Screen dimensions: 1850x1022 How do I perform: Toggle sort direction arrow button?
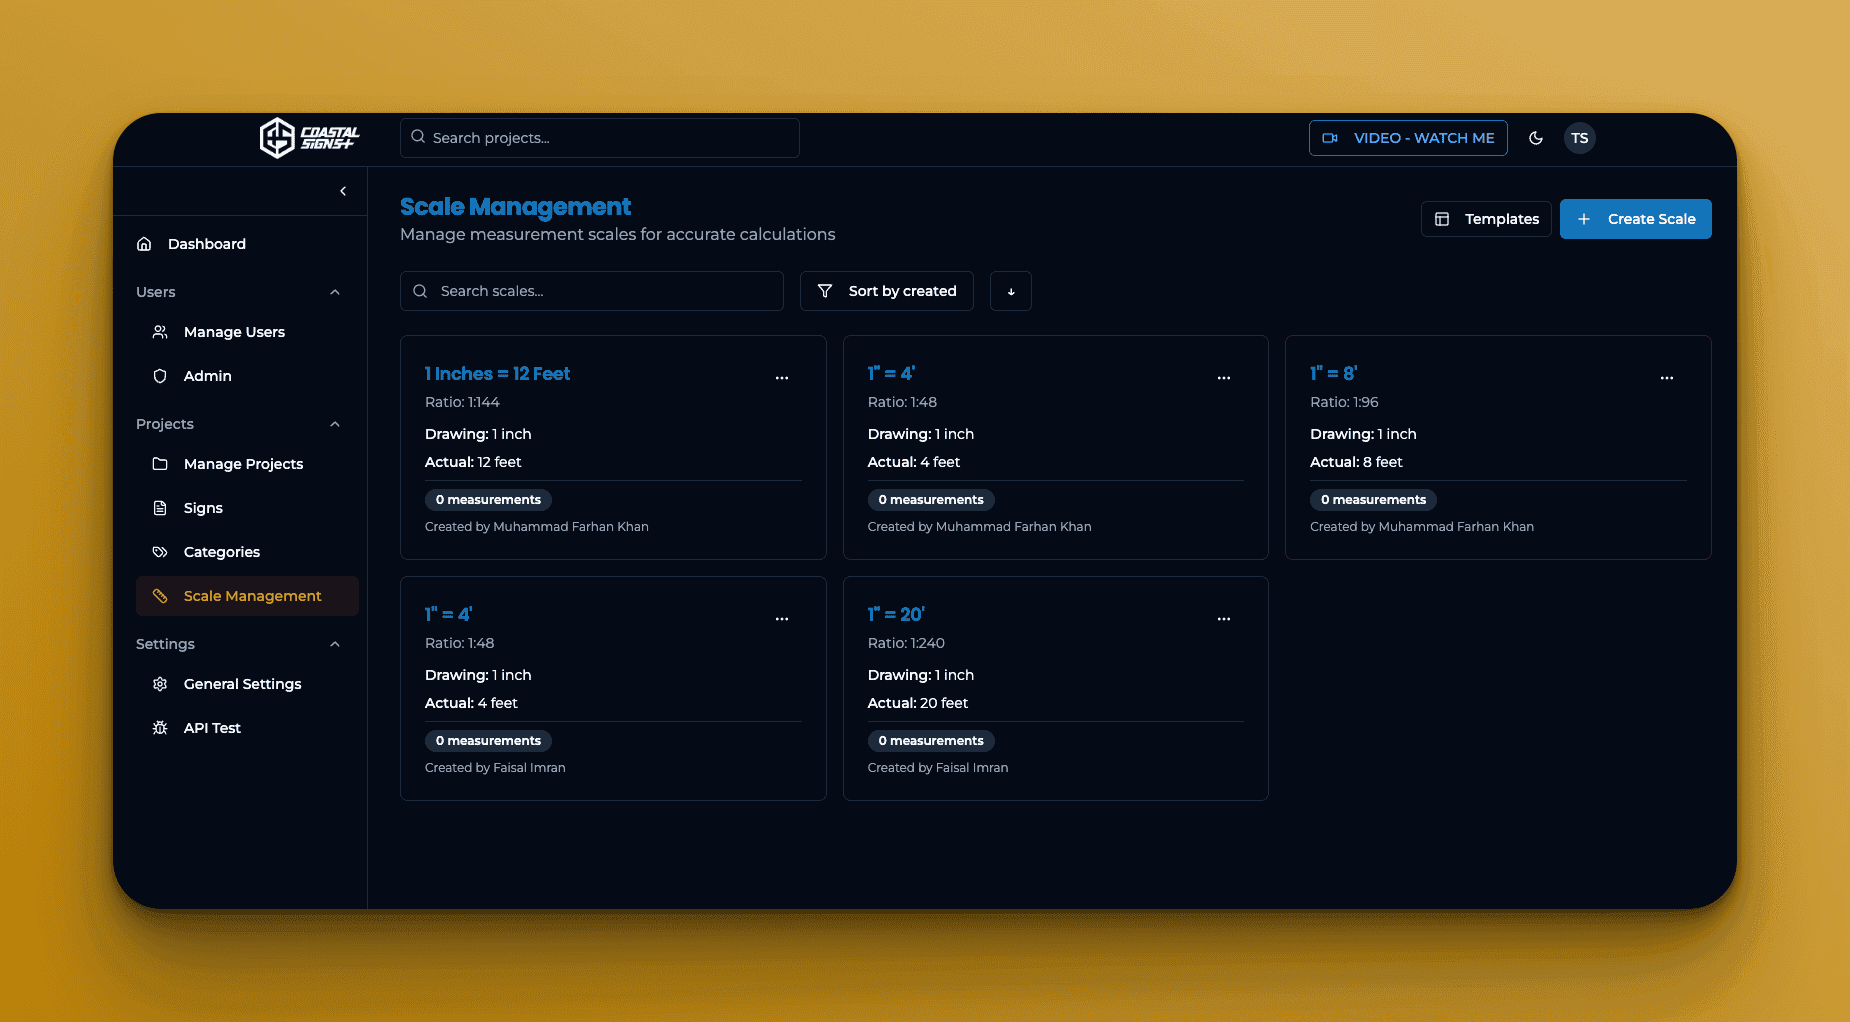pos(1011,291)
